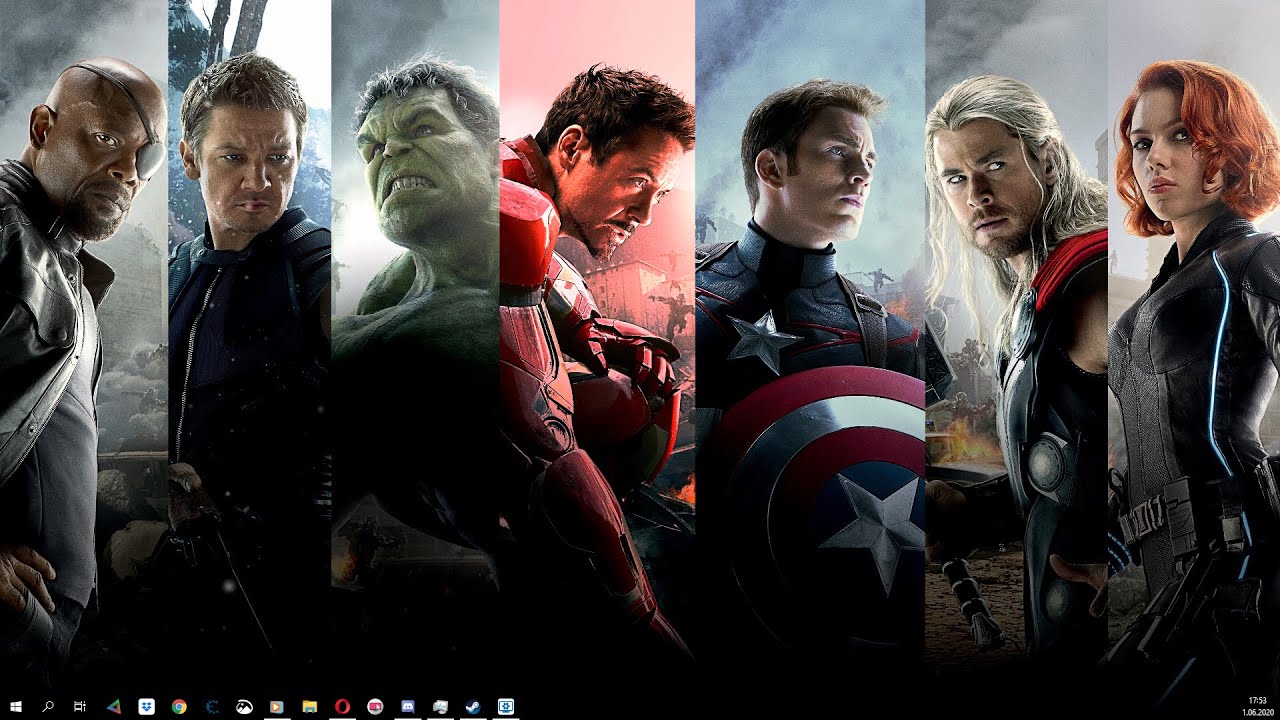Image resolution: width=1280 pixels, height=720 pixels.
Task: Open File Explorer from the taskbar
Action: pyautogui.click(x=310, y=706)
